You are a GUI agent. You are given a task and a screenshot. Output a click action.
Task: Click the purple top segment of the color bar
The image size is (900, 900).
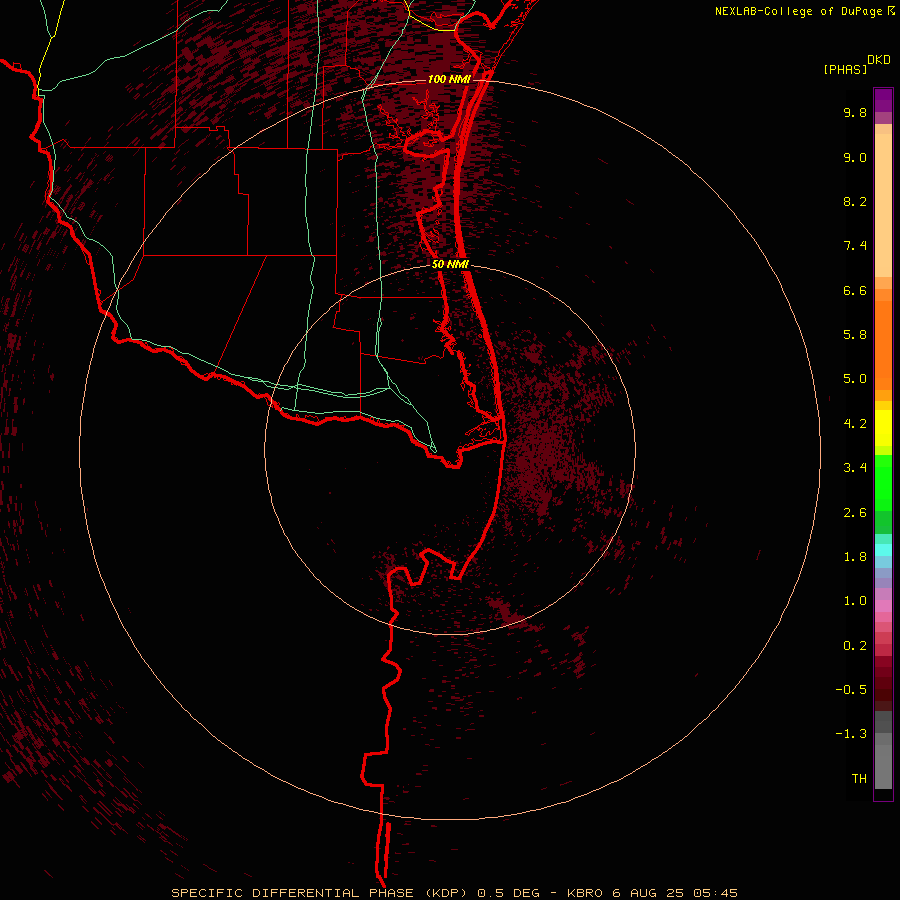point(883,100)
